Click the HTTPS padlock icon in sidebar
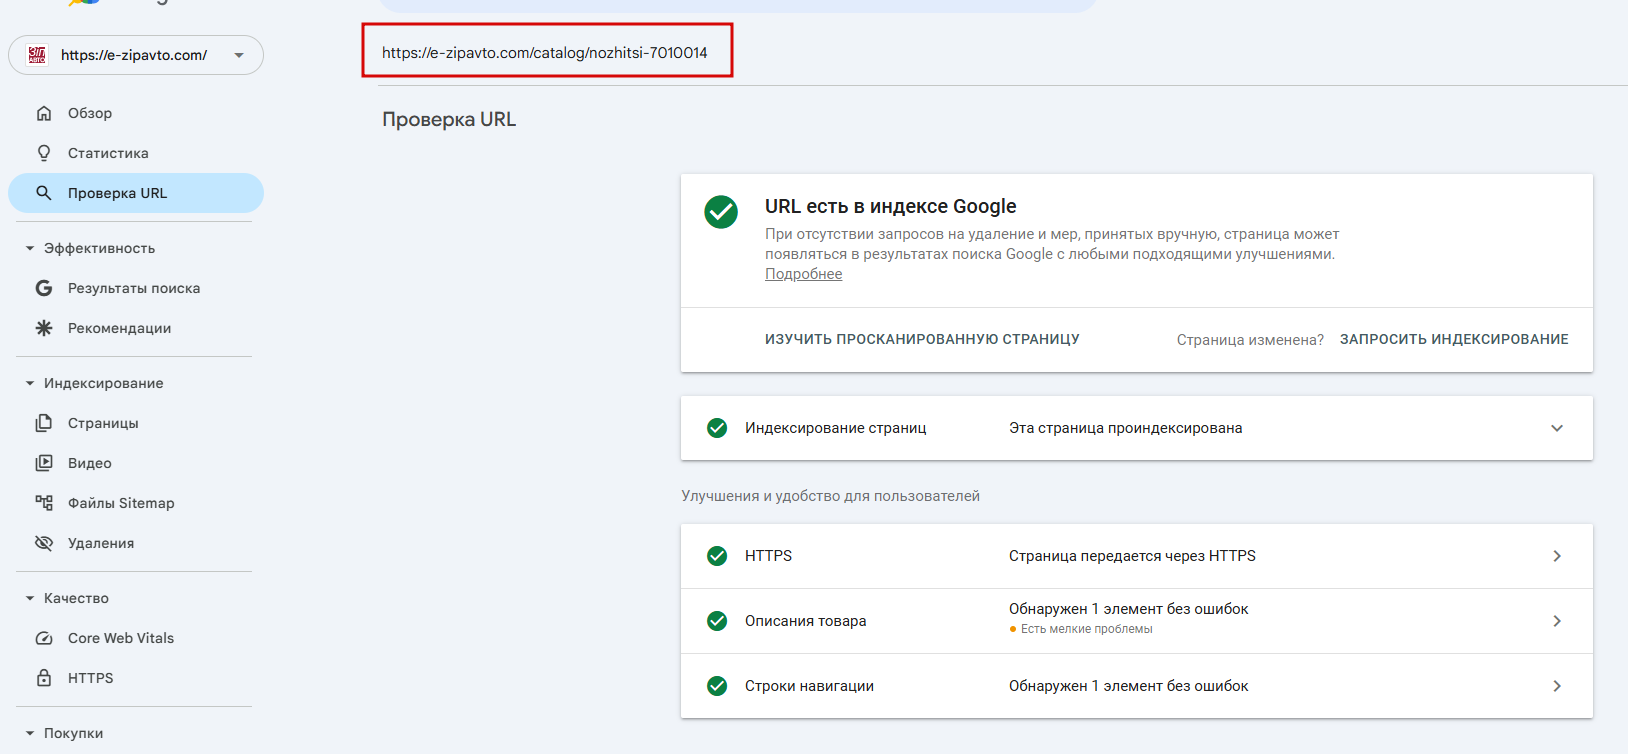Viewport: 1628px width, 754px height. pyautogui.click(x=44, y=678)
